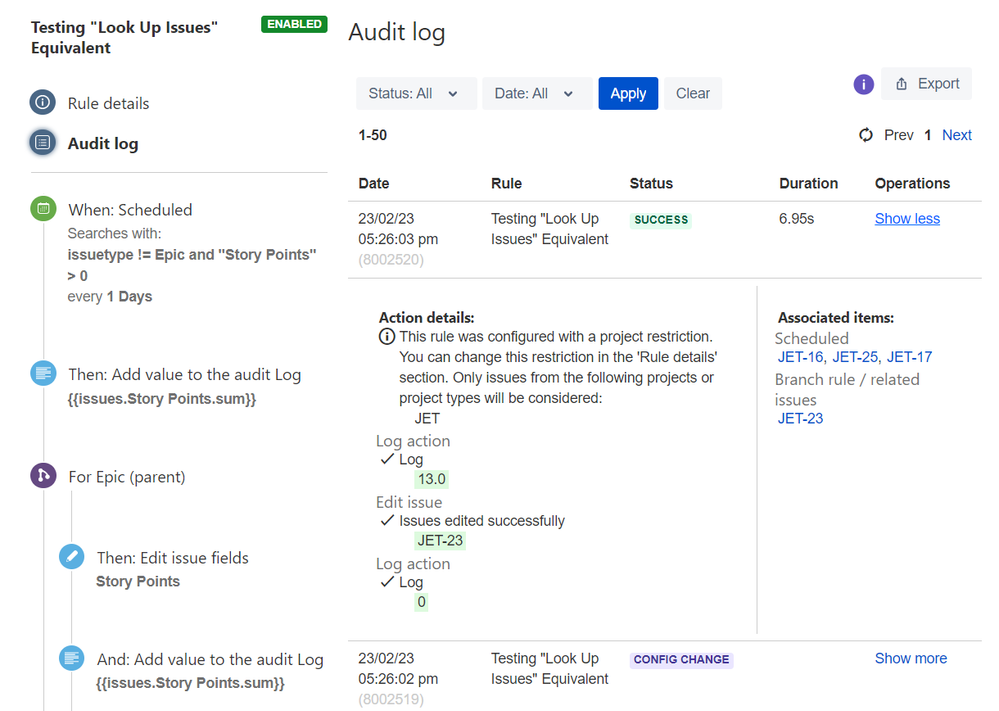
Task: Go to Next page of results
Action: click(x=956, y=135)
